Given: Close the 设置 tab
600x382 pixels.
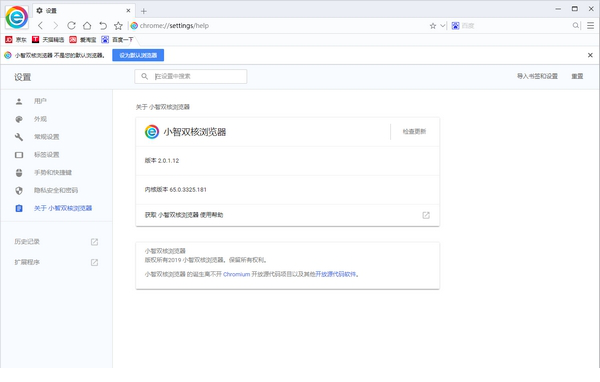Looking at the screenshot, I should (128, 11).
